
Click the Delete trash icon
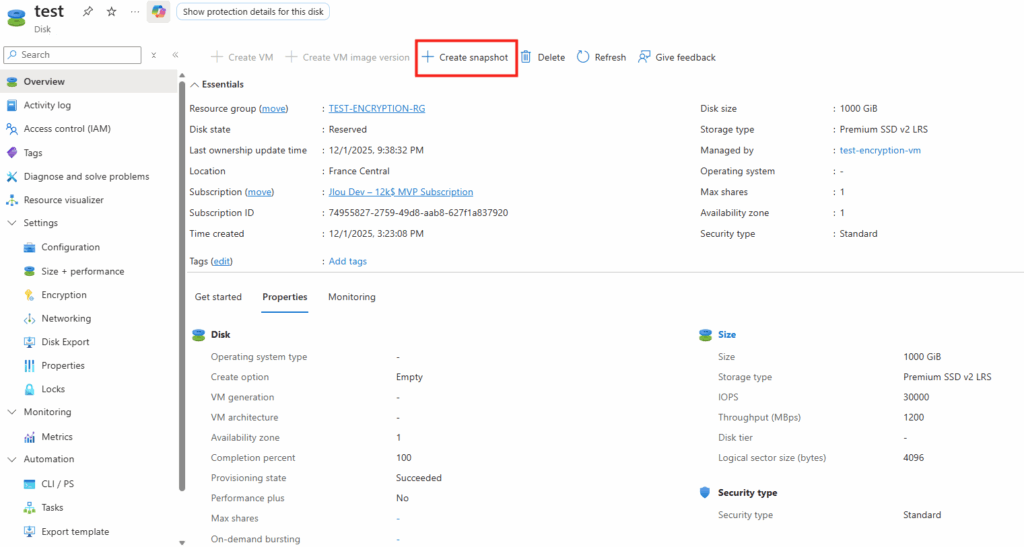tap(526, 57)
